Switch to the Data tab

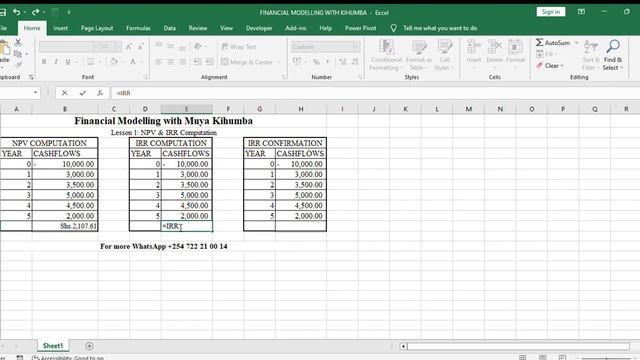point(169,28)
